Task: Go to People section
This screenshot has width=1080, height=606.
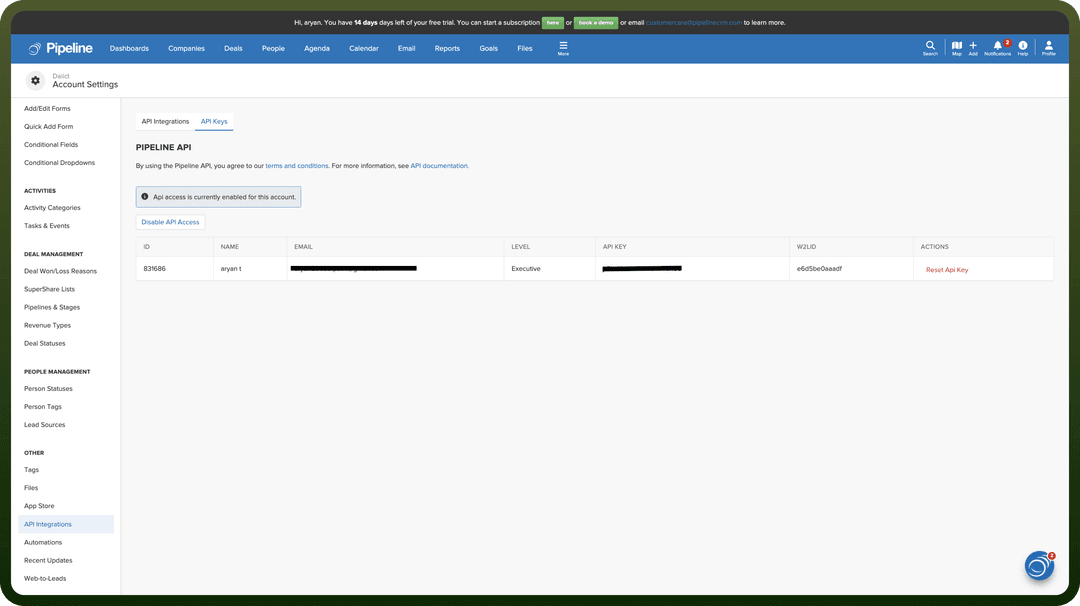Action: tap(273, 48)
